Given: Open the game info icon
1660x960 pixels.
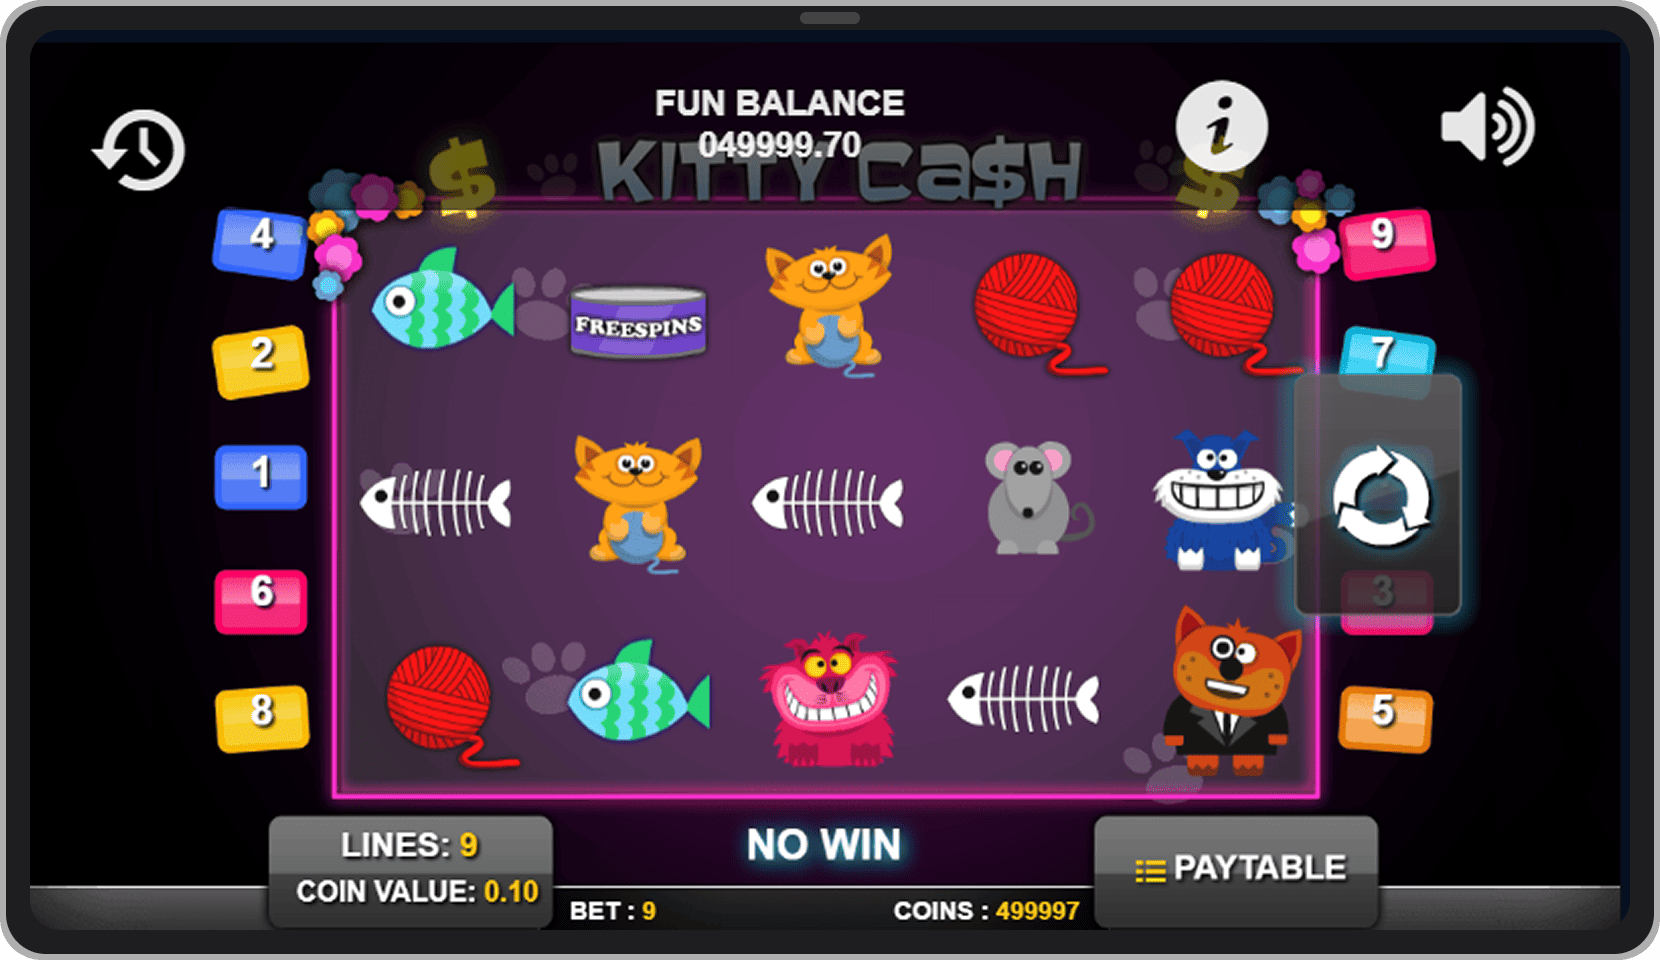Looking at the screenshot, I should pos(1221,127).
